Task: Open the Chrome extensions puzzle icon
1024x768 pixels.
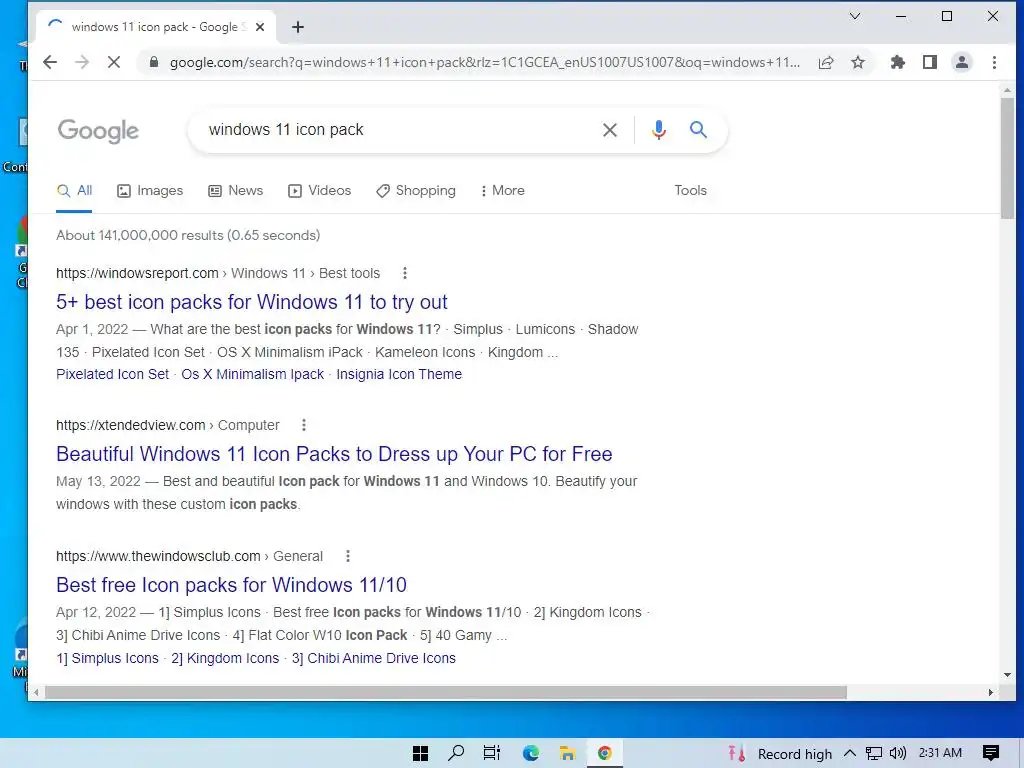Action: [898, 62]
